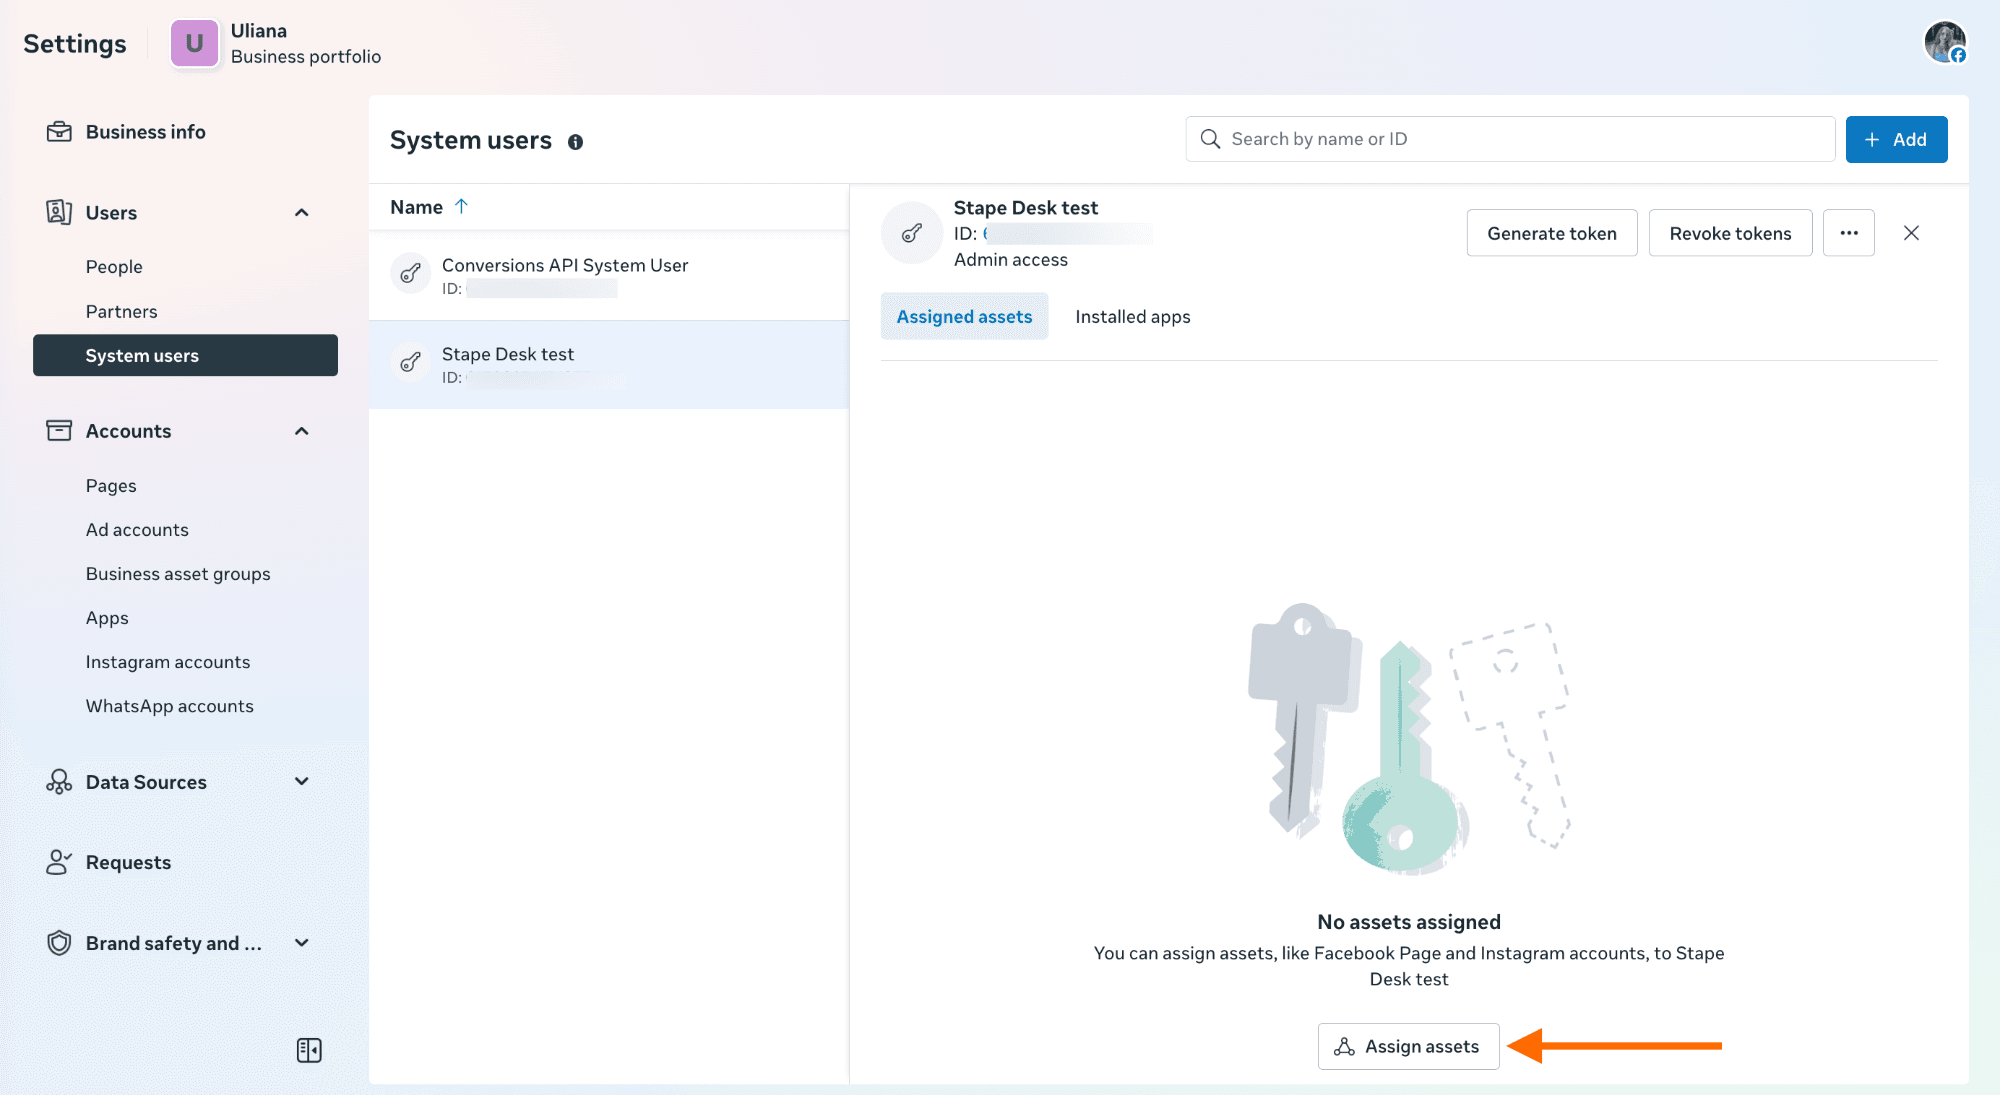The width and height of the screenshot is (2000, 1095).
Task: Expand the Data Sources section
Action: coord(301,781)
